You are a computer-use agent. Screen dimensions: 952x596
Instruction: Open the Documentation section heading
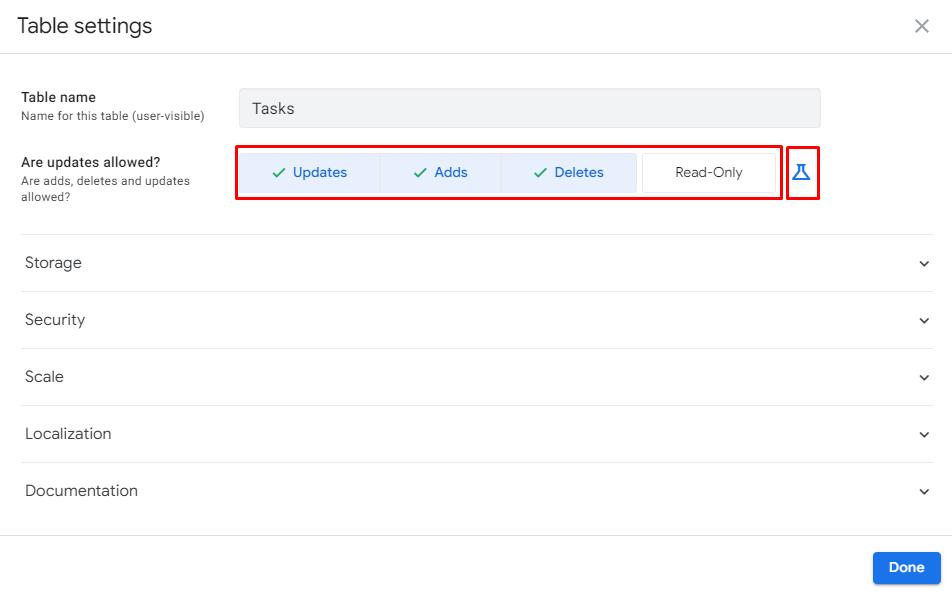[81, 491]
